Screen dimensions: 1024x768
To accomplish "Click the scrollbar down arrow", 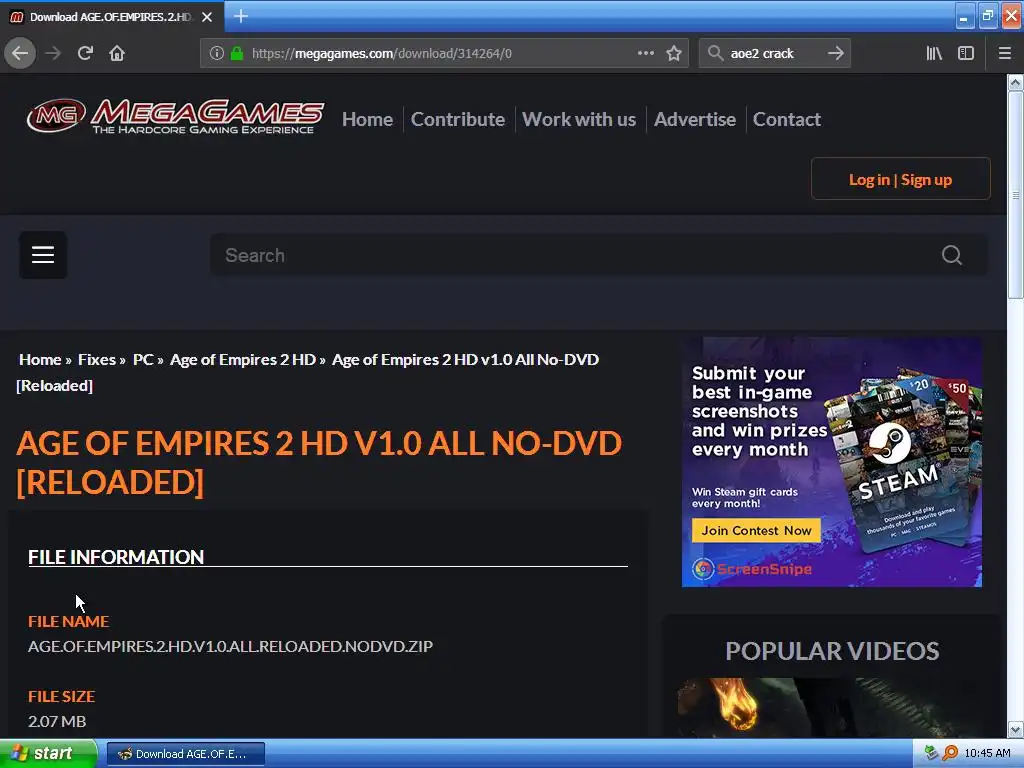I will click(1015, 729).
